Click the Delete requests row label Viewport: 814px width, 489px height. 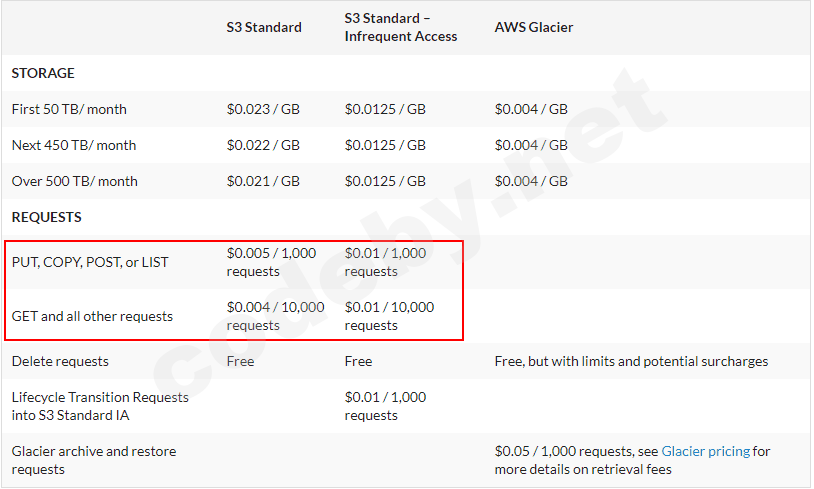tap(60, 361)
